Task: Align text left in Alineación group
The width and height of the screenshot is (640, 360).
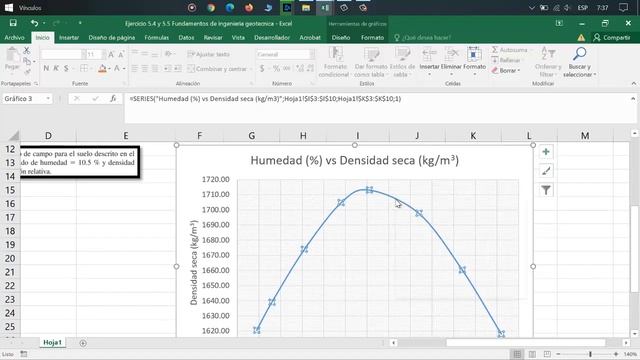Action: coord(135,69)
